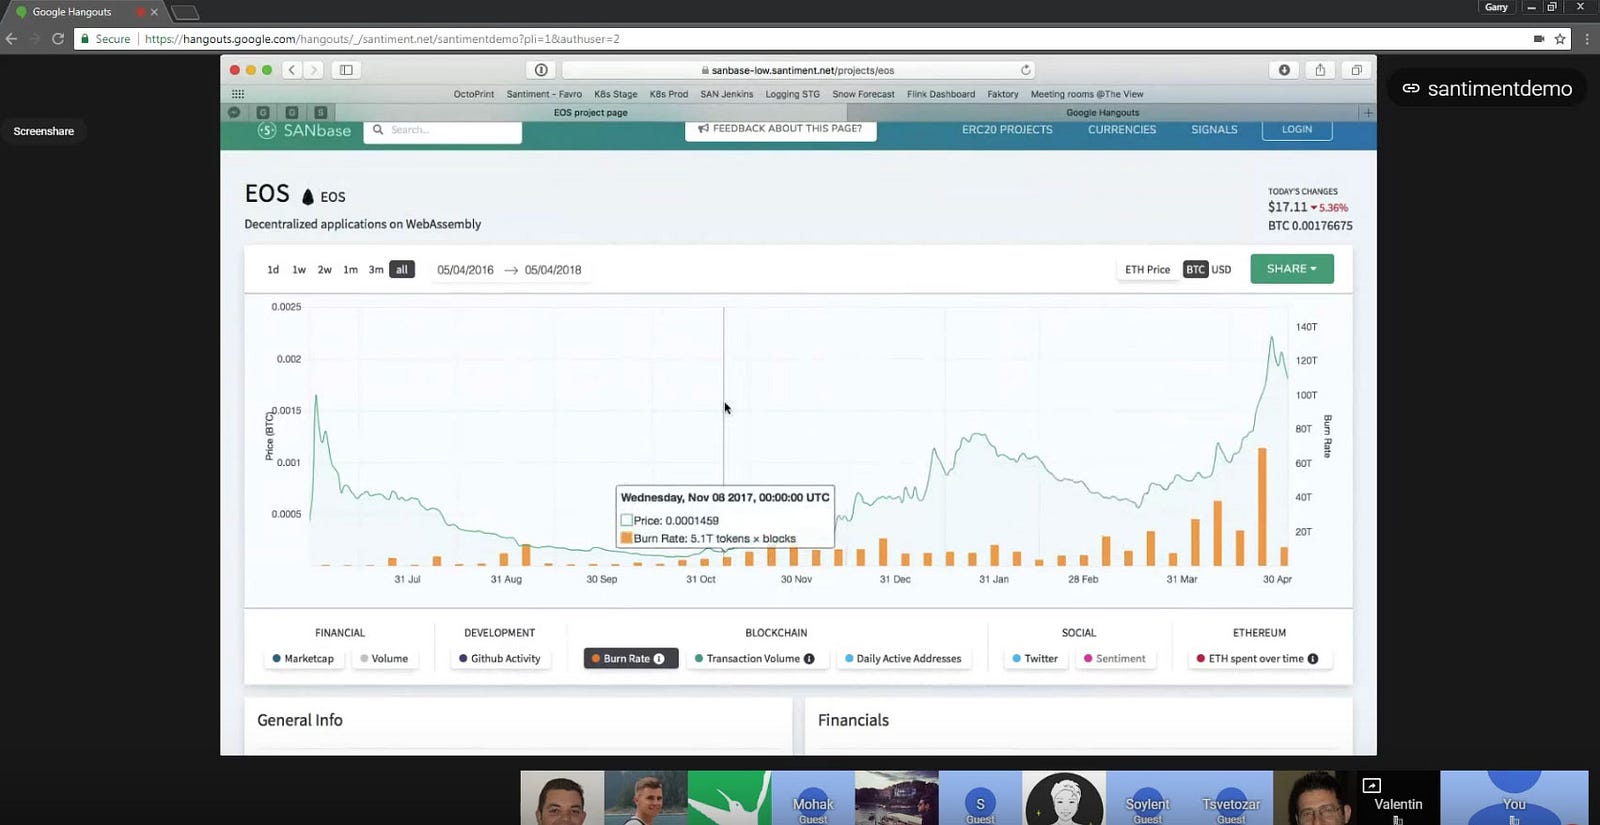
Task: Select the 1m time range
Action: (350, 270)
